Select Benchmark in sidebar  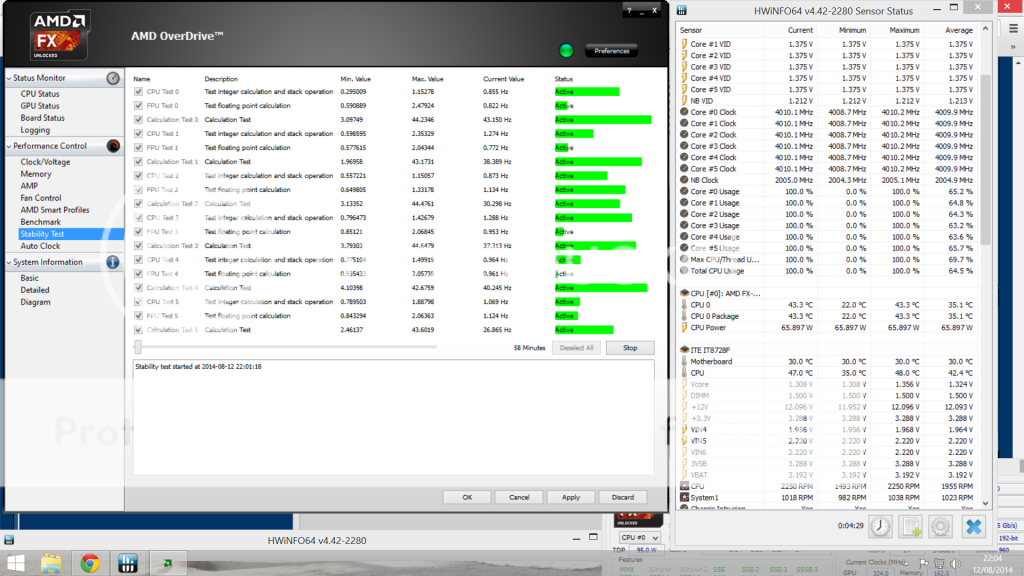(40, 222)
